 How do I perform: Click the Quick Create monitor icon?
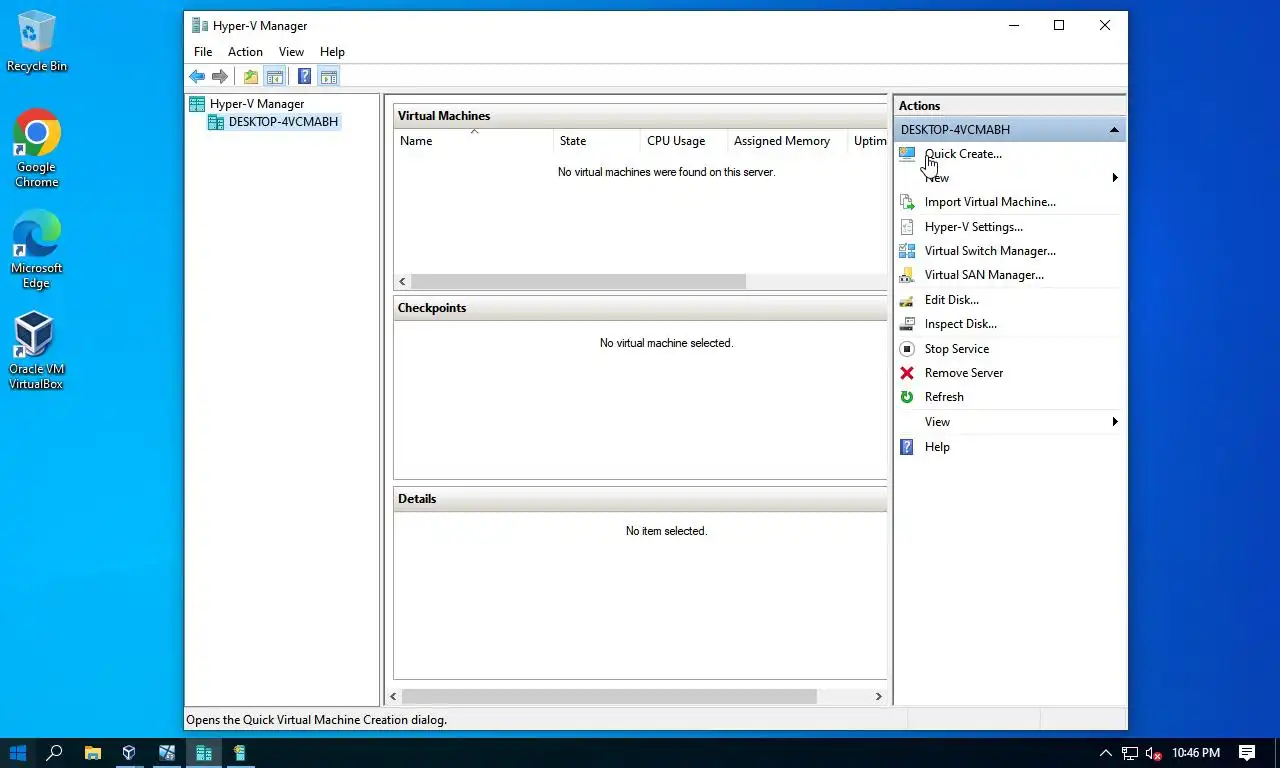coord(907,154)
